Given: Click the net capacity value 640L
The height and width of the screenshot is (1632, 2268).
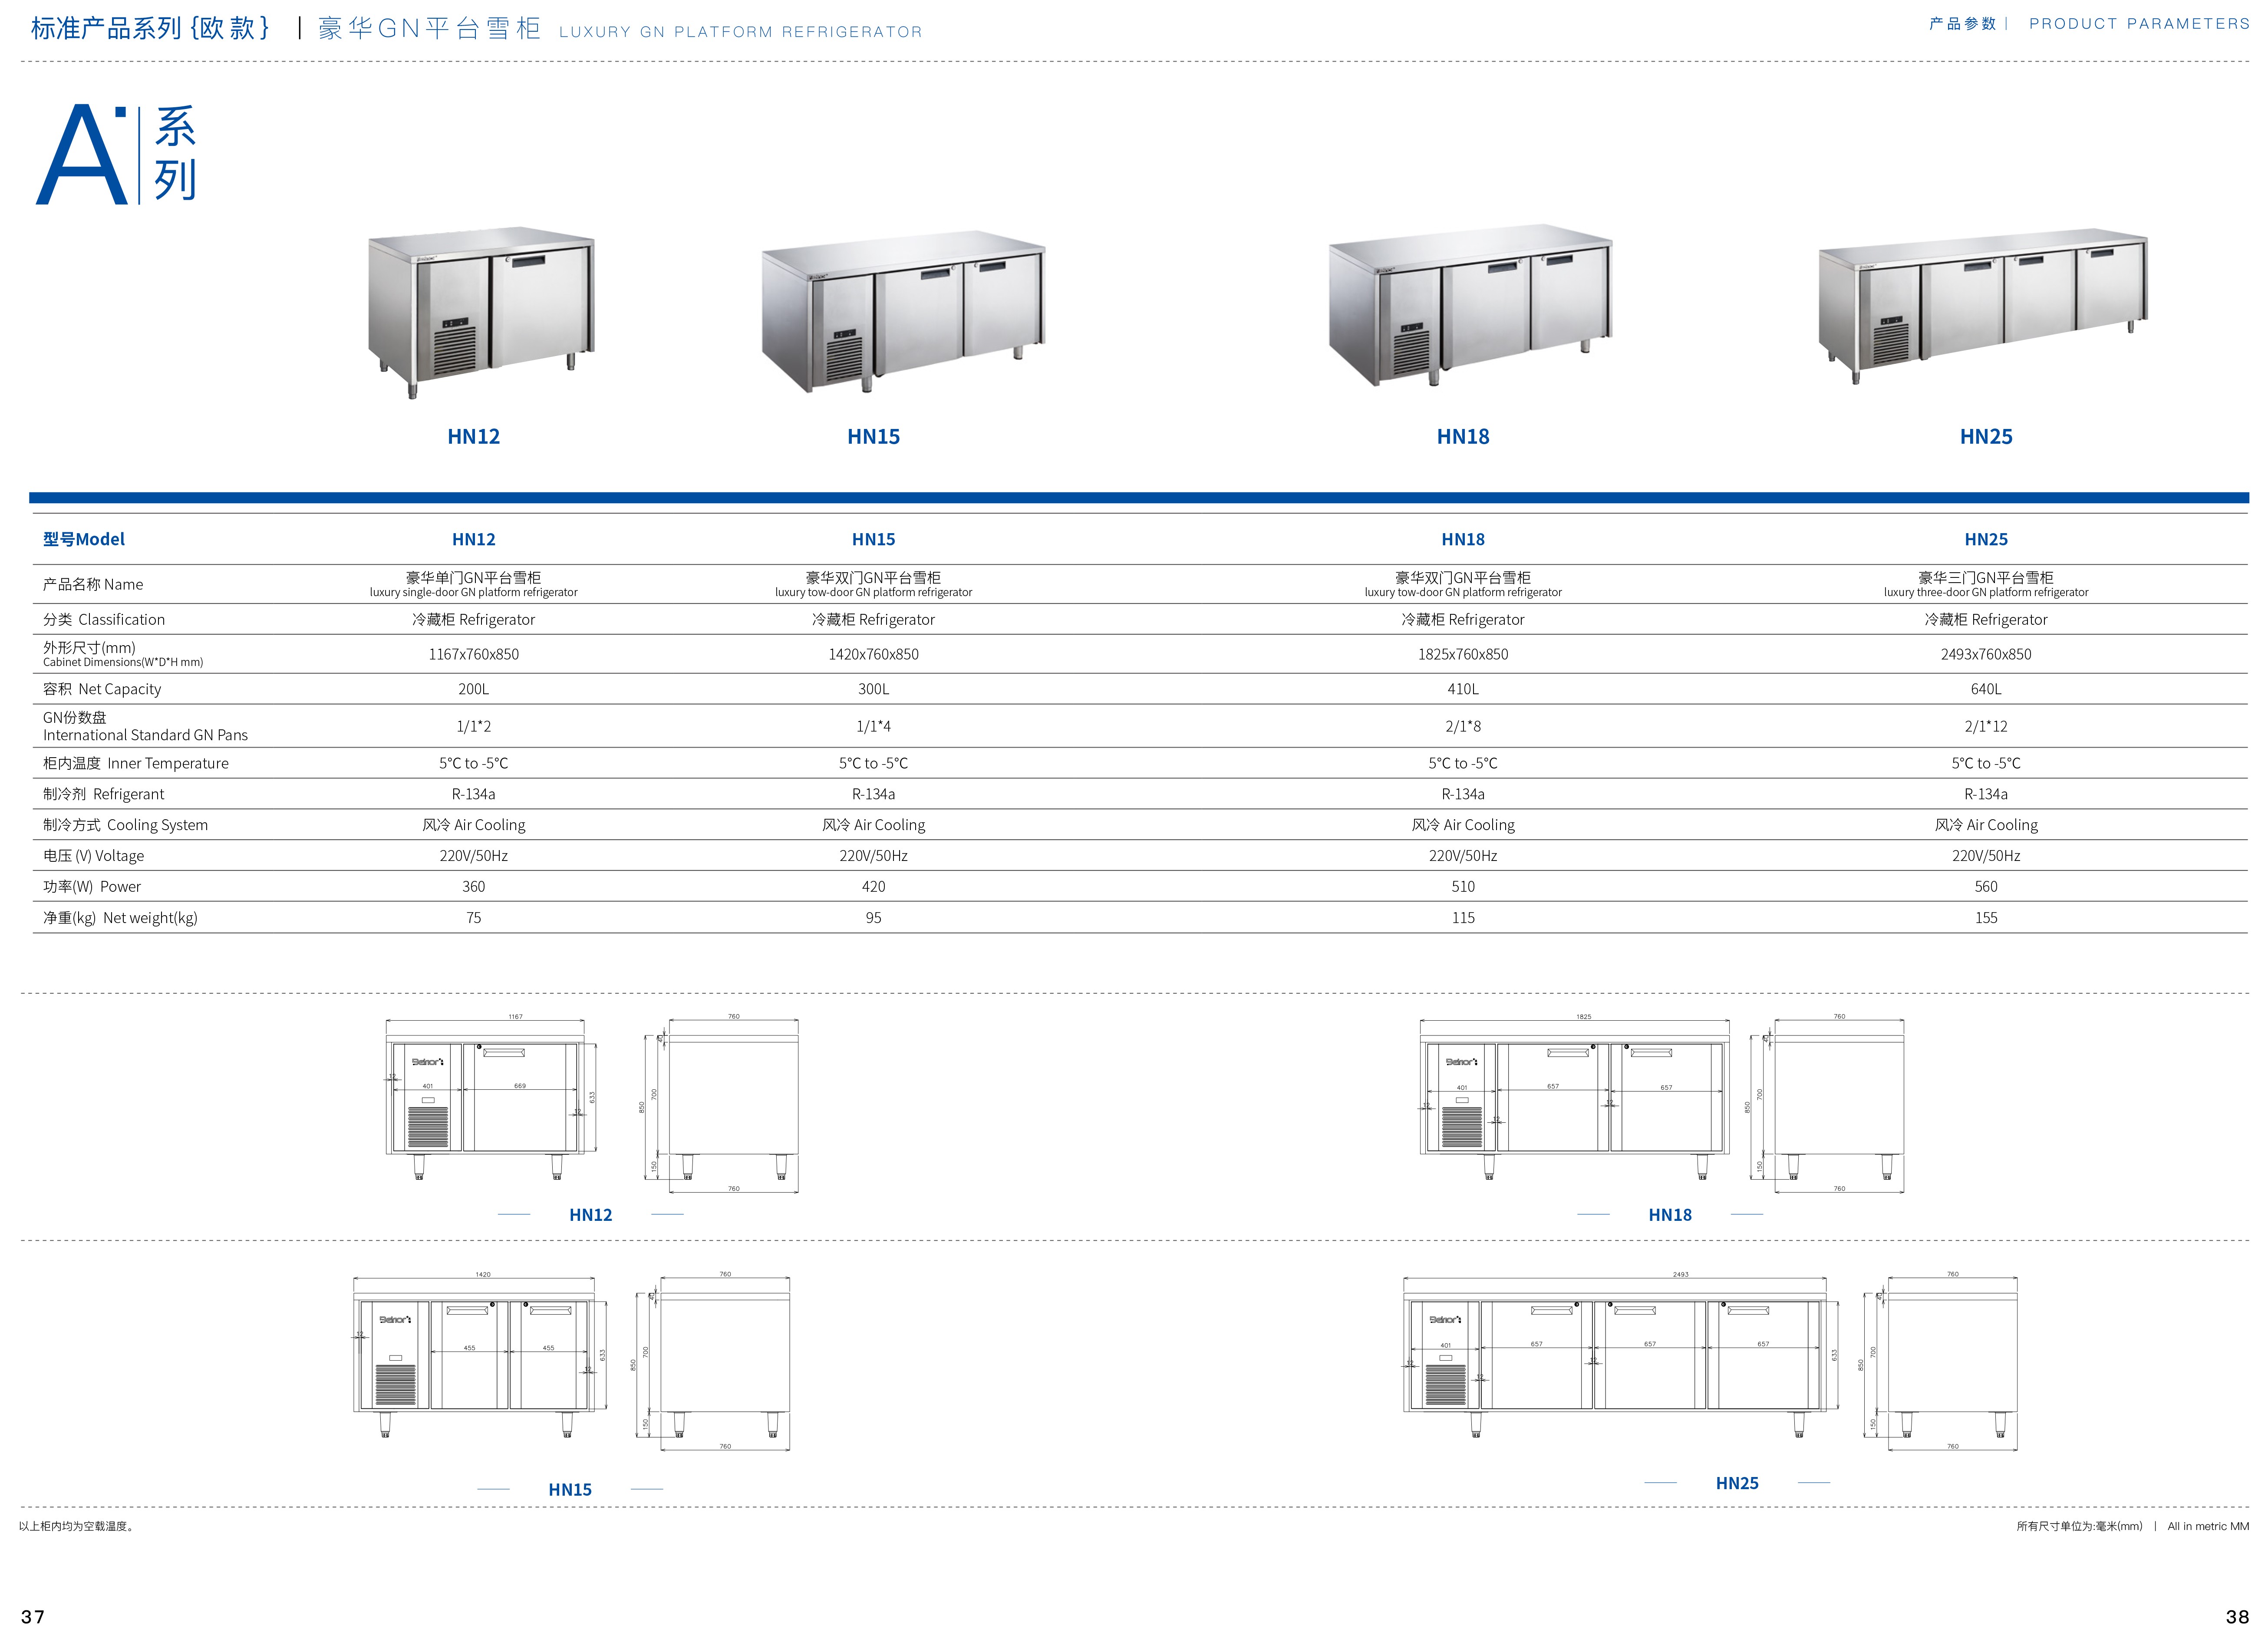Looking at the screenshot, I should pyautogui.click(x=1986, y=689).
